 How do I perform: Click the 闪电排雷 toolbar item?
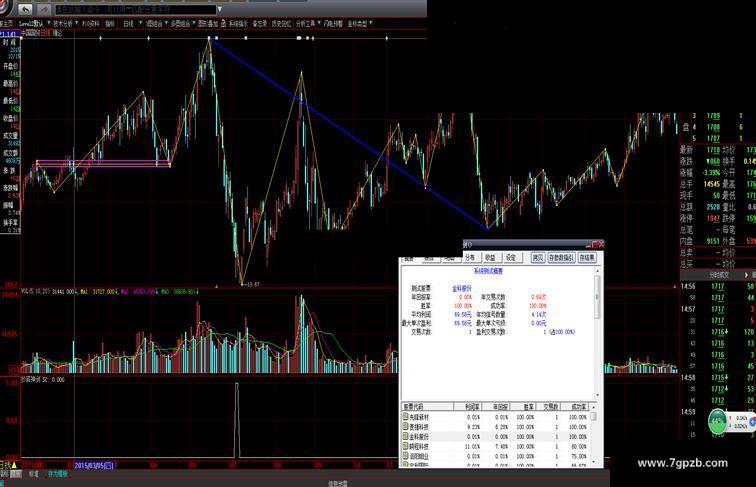pyautogui.click(x=333, y=23)
